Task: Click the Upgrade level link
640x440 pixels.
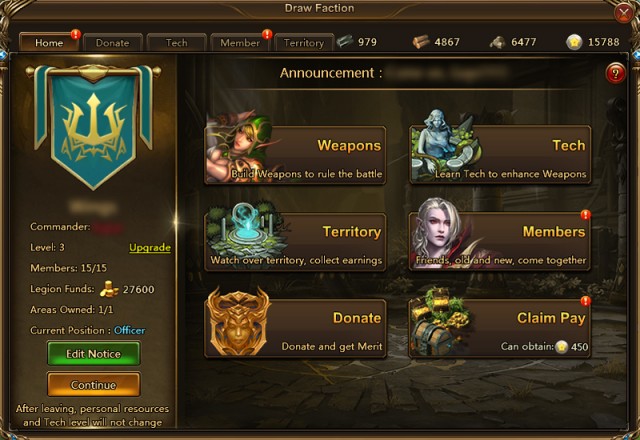Action: 150,247
